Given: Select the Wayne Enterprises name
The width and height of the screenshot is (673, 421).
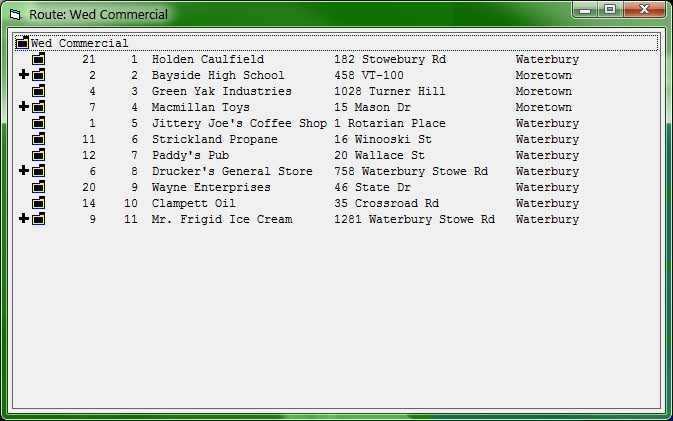Looking at the screenshot, I should (x=211, y=187).
